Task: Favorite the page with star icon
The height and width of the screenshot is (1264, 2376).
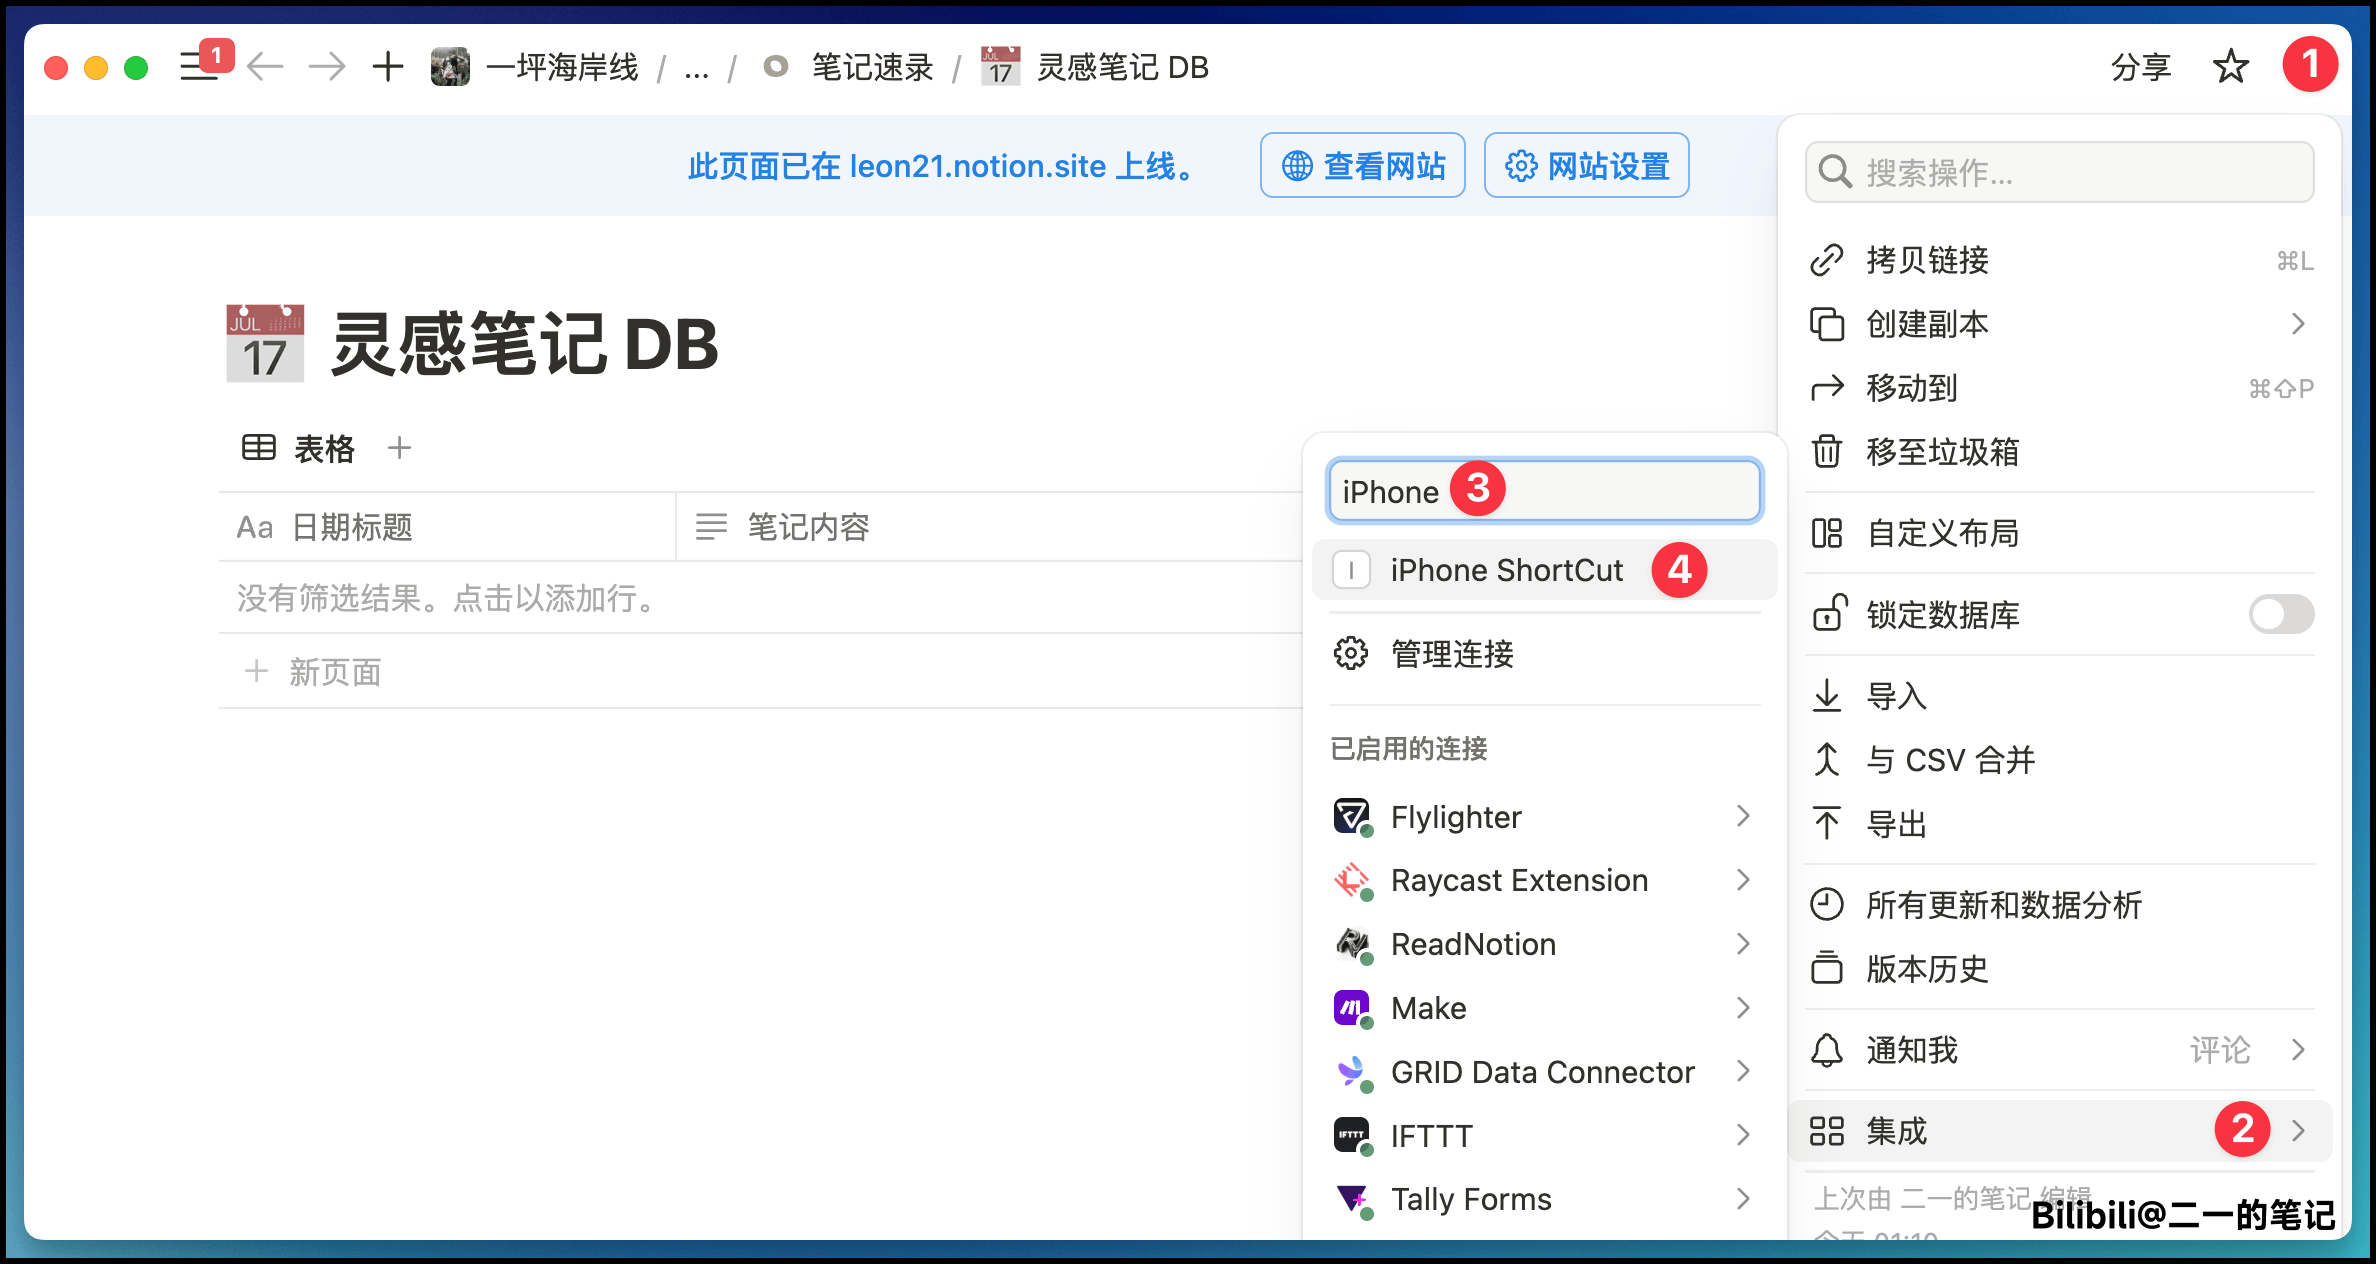Action: 2231,67
